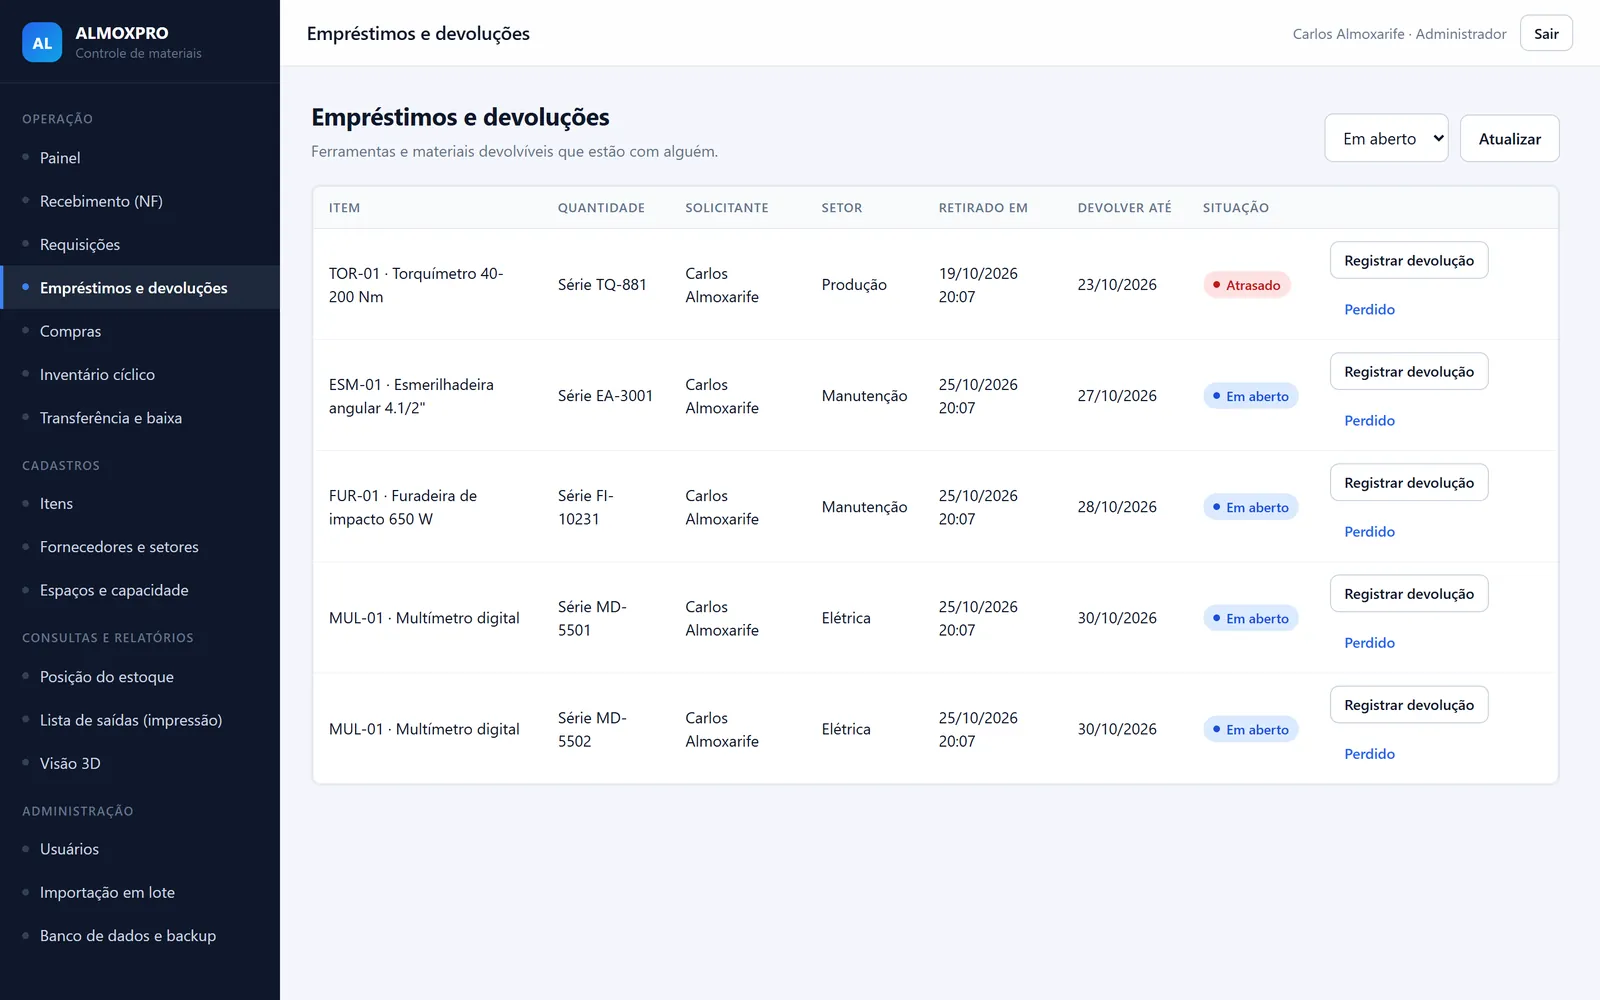Click the DEVOLVER ATÉ column header

click(x=1124, y=208)
